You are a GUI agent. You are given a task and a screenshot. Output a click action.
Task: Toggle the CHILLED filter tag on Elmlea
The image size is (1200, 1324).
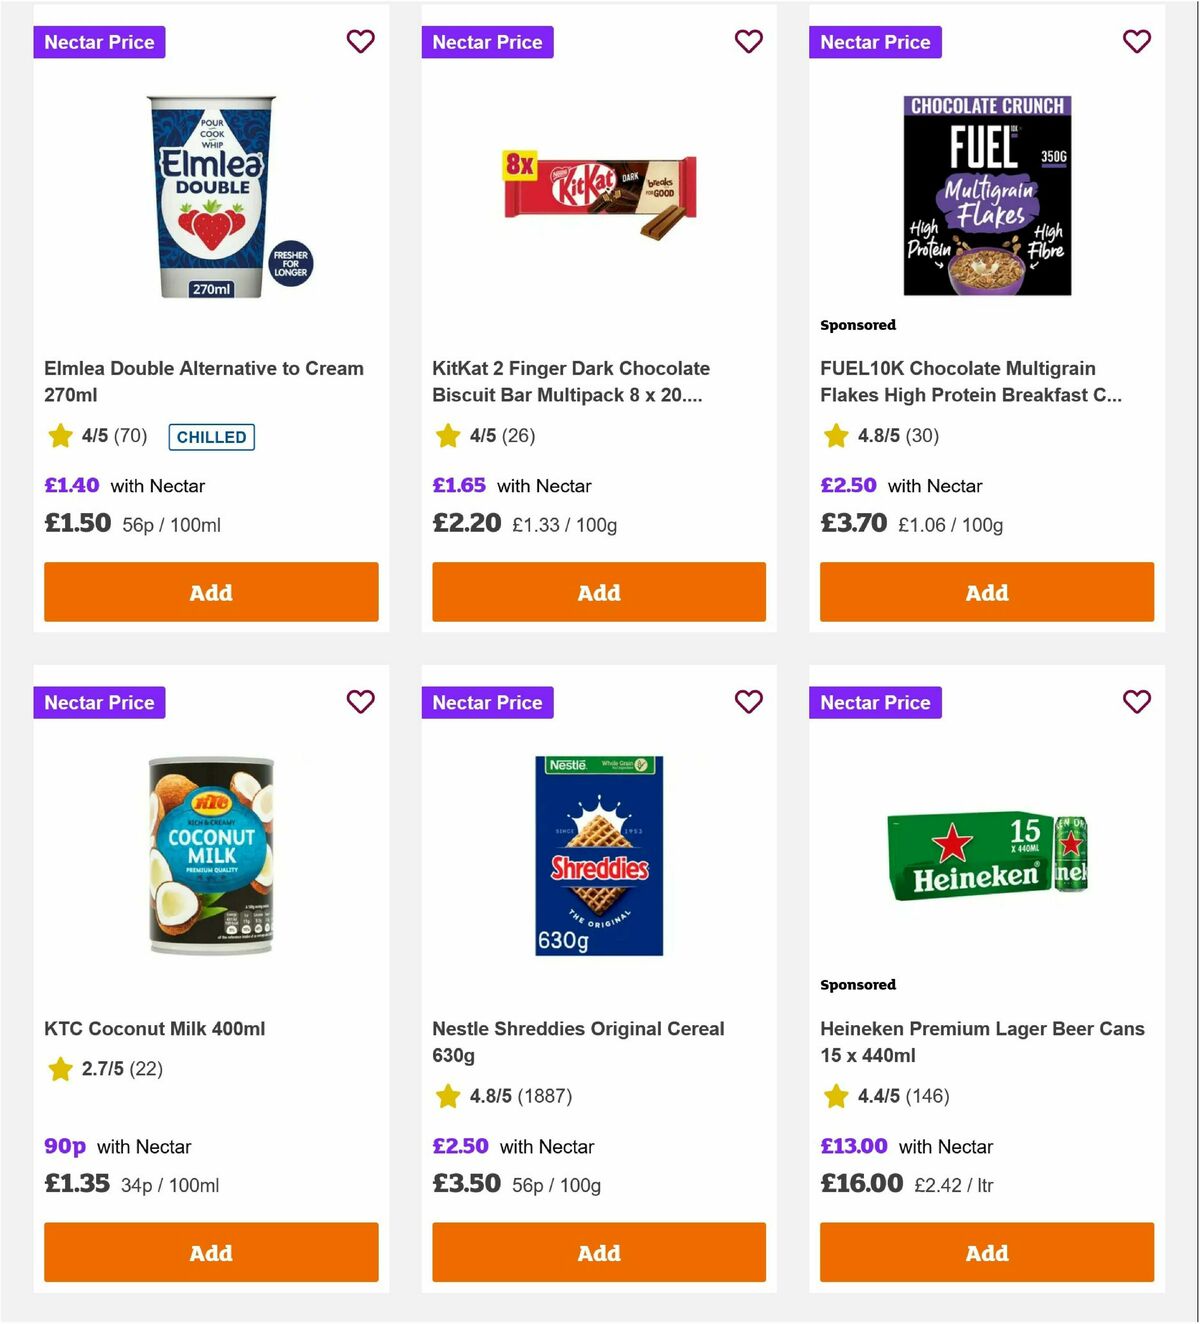(x=211, y=437)
